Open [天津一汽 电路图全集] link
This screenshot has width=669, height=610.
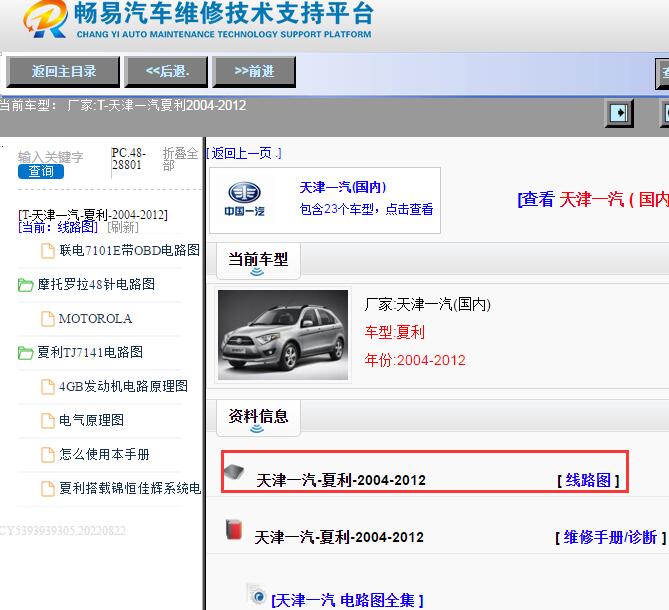(x=347, y=600)
